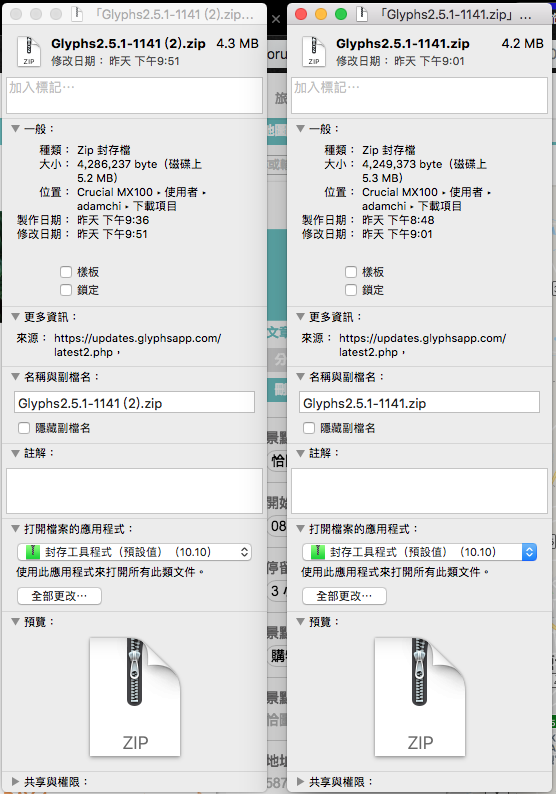Click large ZIP preview image in right window
The width and height of the screenshot is (556, 794).
[x=420, y=697]
